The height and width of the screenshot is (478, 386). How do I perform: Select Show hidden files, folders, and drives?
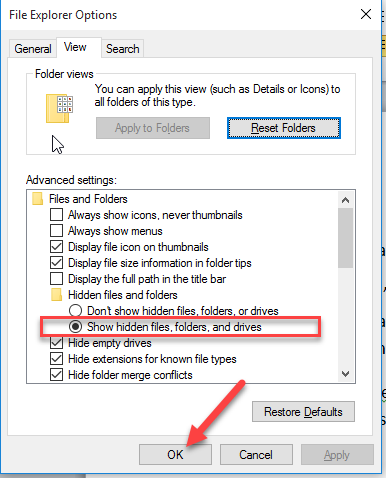[x=75, y=327]
